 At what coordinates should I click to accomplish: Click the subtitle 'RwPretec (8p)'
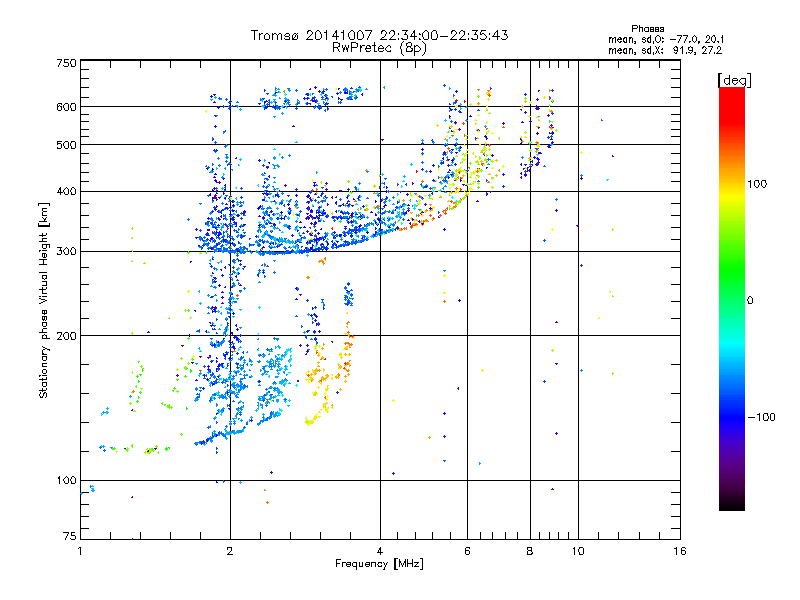click(x=379, y=48)
